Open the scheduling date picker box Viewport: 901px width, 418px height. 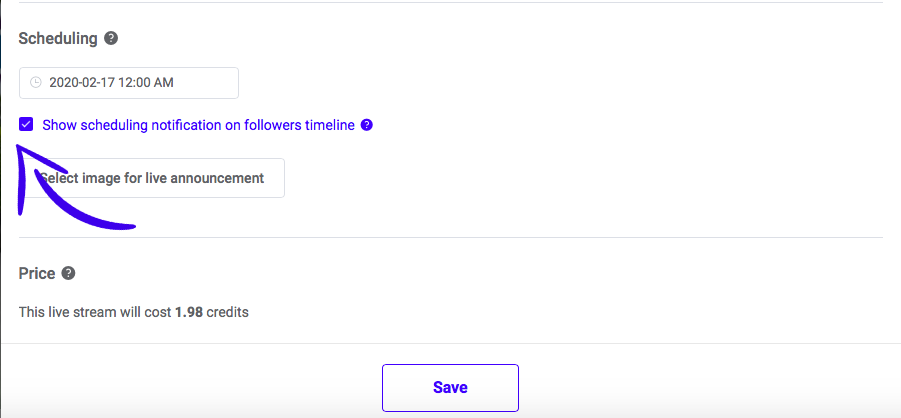(129, 83)
